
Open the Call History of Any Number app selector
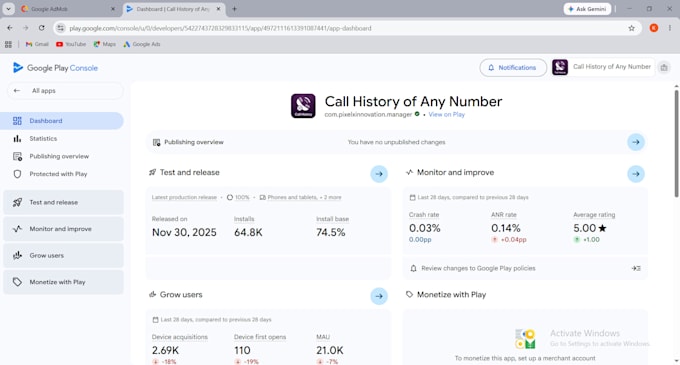603,67
